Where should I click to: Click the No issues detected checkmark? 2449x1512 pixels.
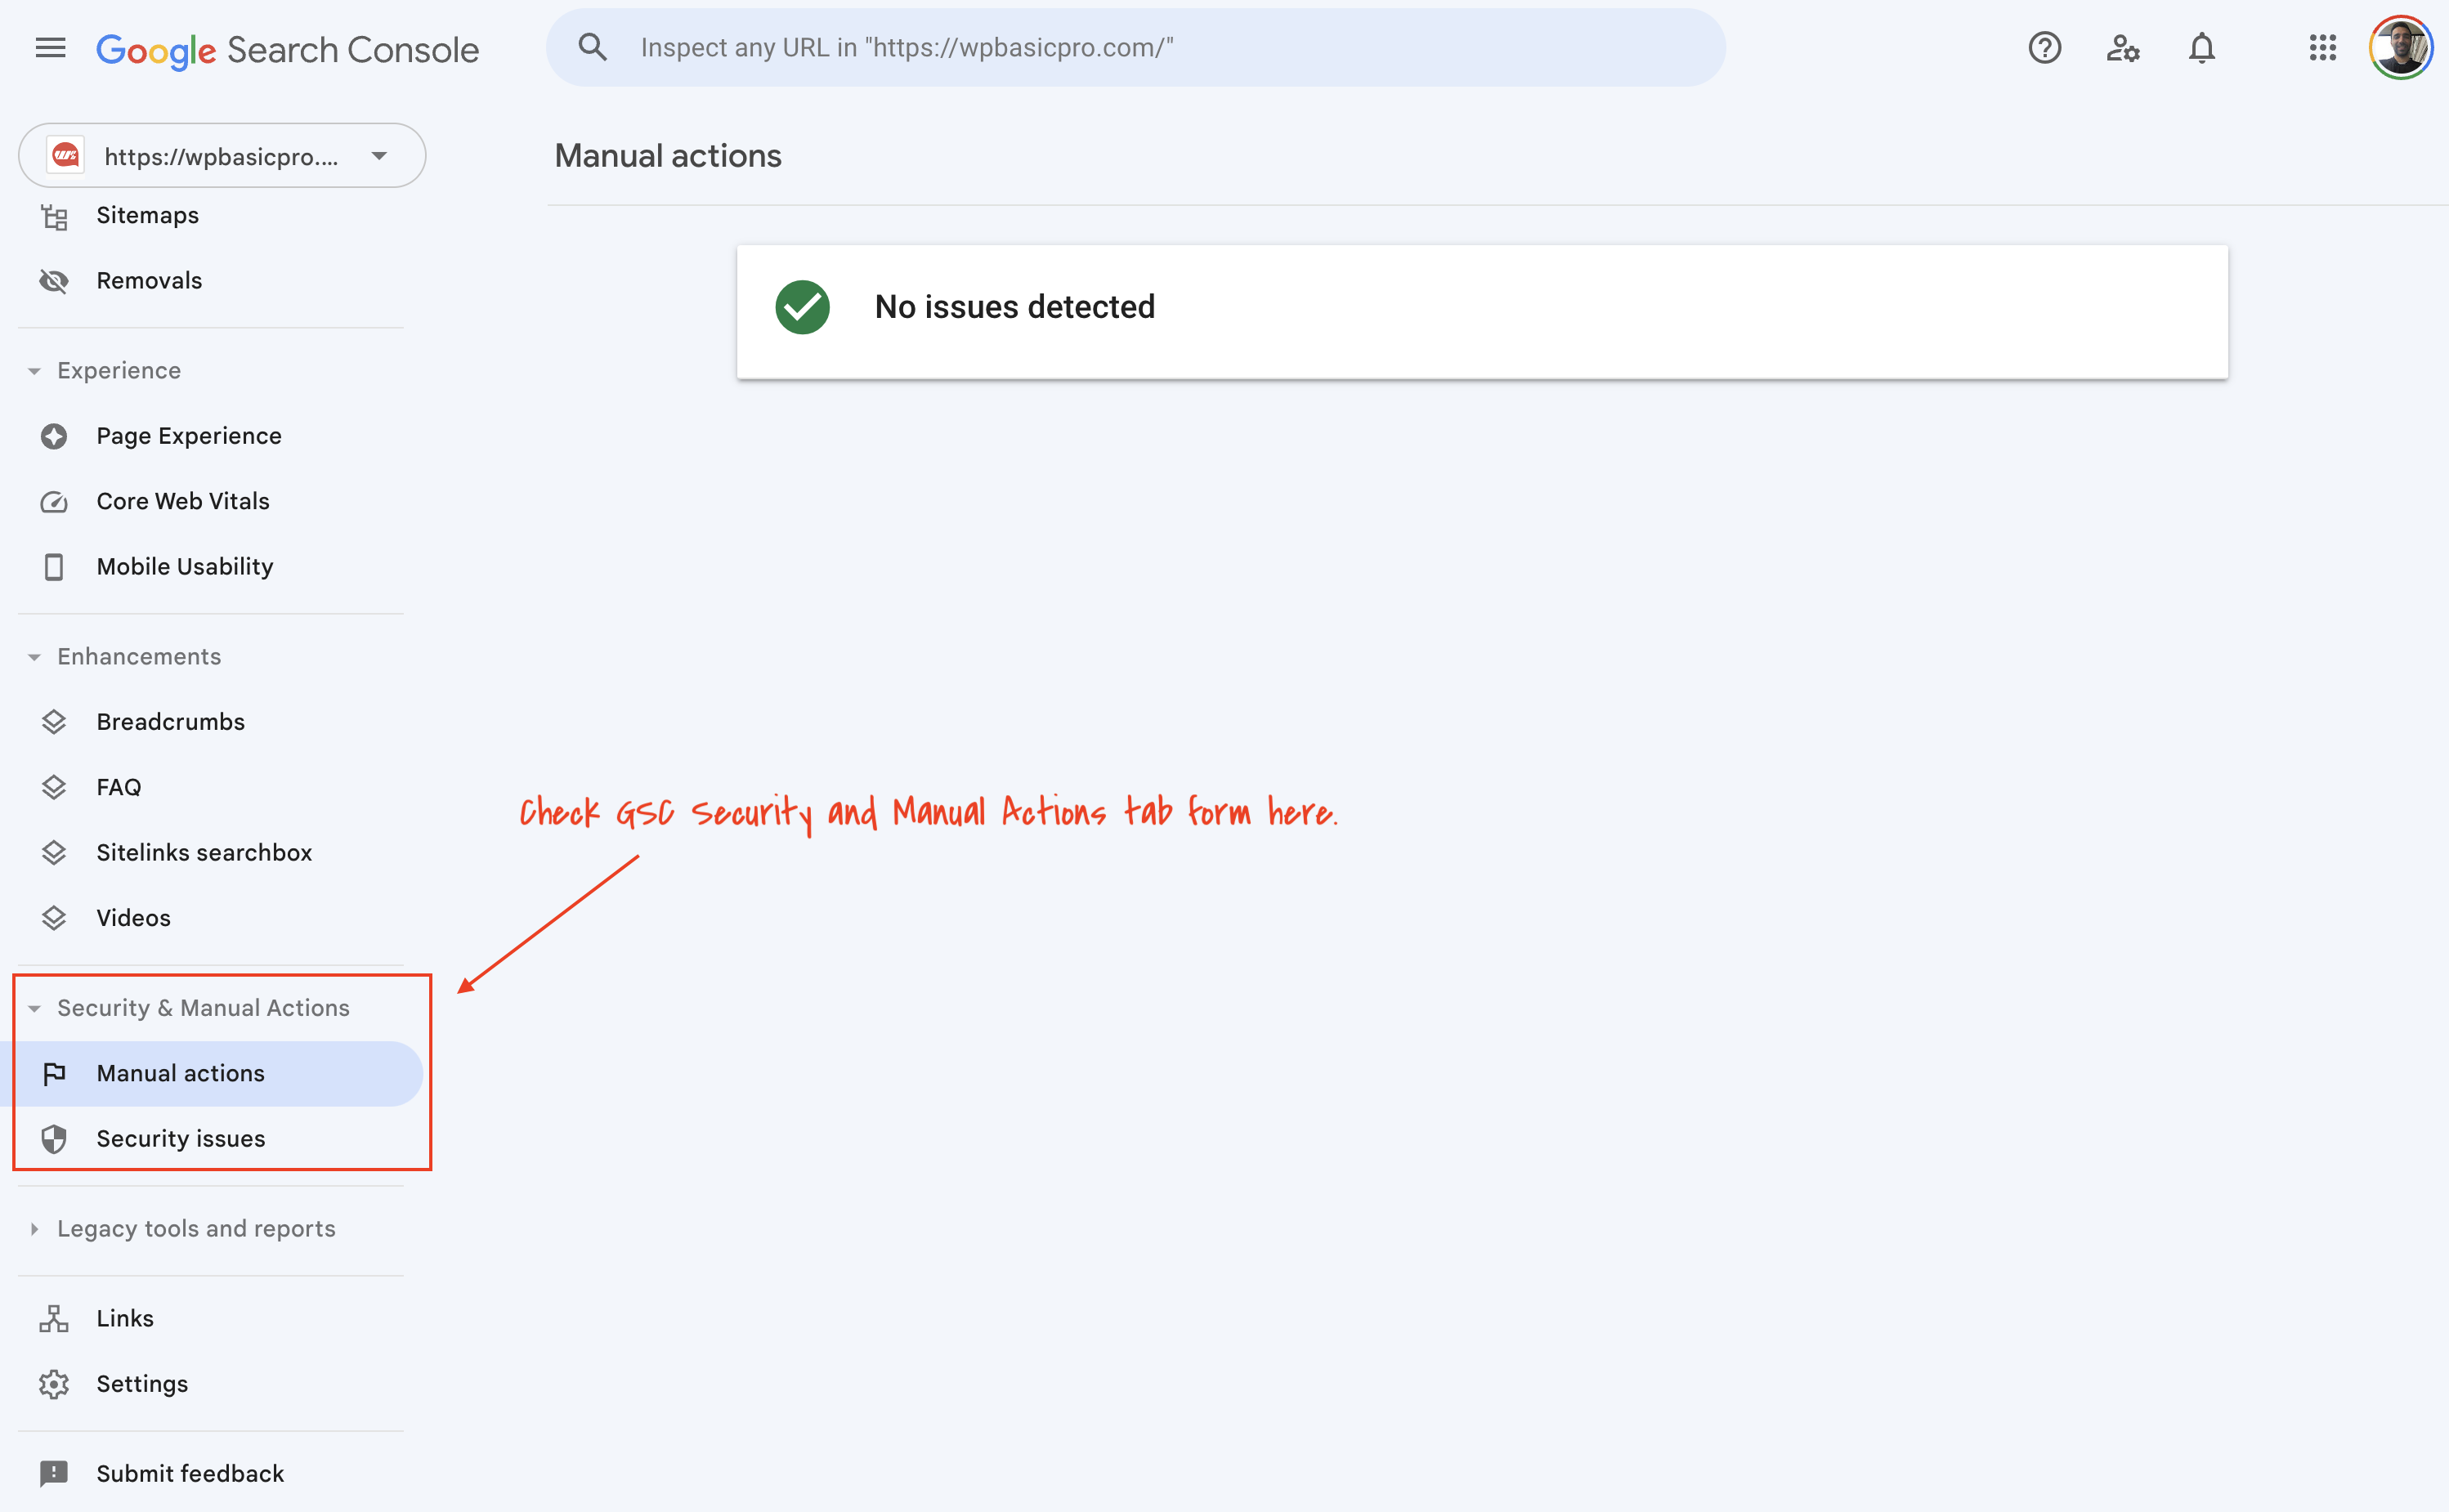[x=803, y=306]
